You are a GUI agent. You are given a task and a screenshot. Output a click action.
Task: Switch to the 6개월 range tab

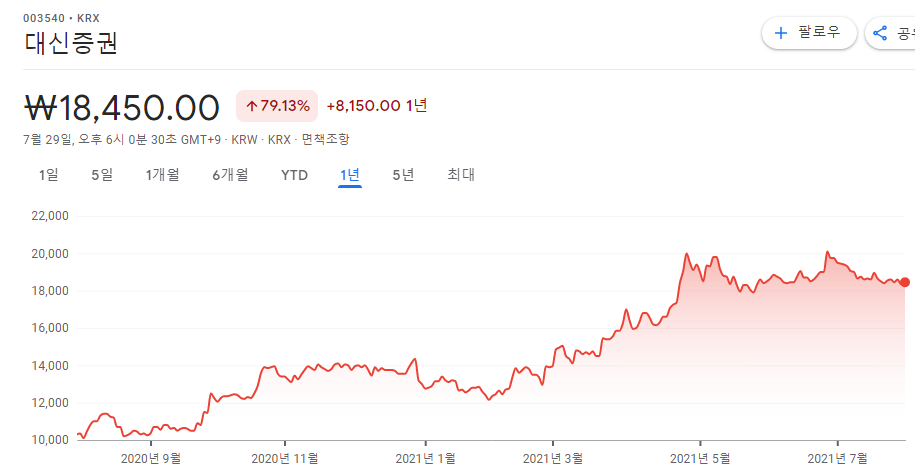click(x=231, y=174)
